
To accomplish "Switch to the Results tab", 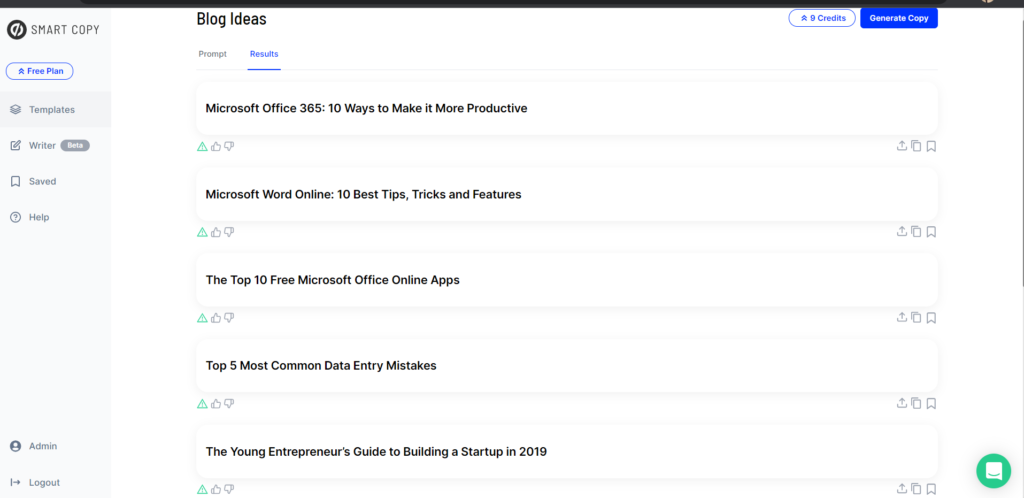I will 264,54.
